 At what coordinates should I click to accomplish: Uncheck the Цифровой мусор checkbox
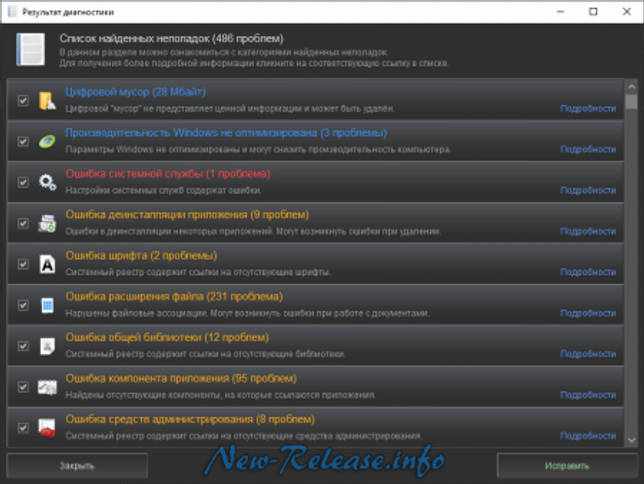pos(23,100)
